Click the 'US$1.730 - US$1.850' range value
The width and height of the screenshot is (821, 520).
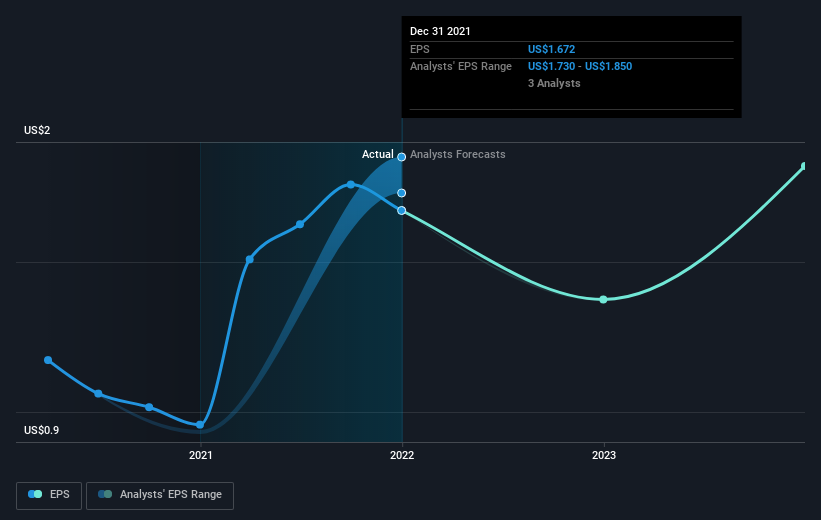(x=580, y=67)
